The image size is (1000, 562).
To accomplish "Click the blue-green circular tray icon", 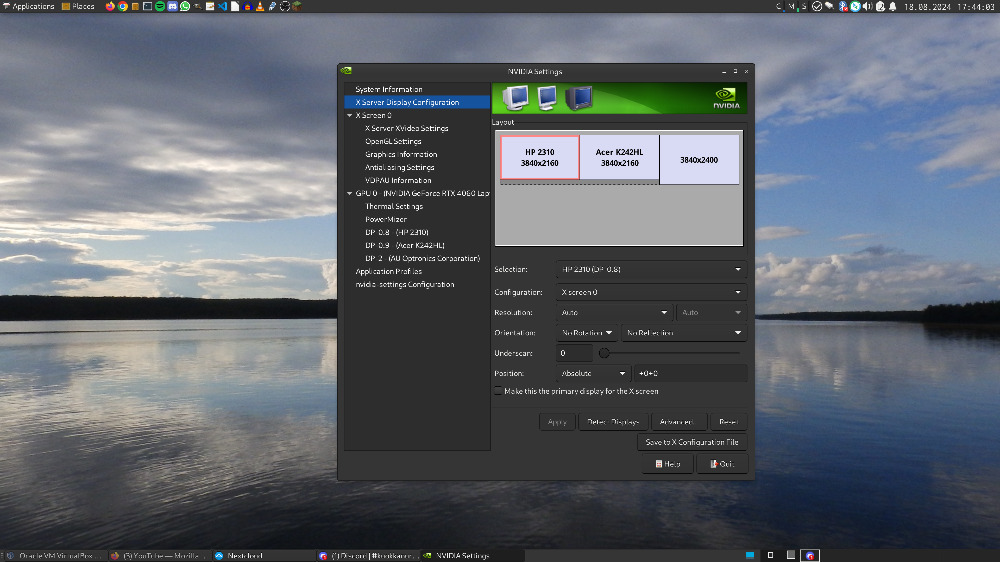I will (x=855, y=6).
